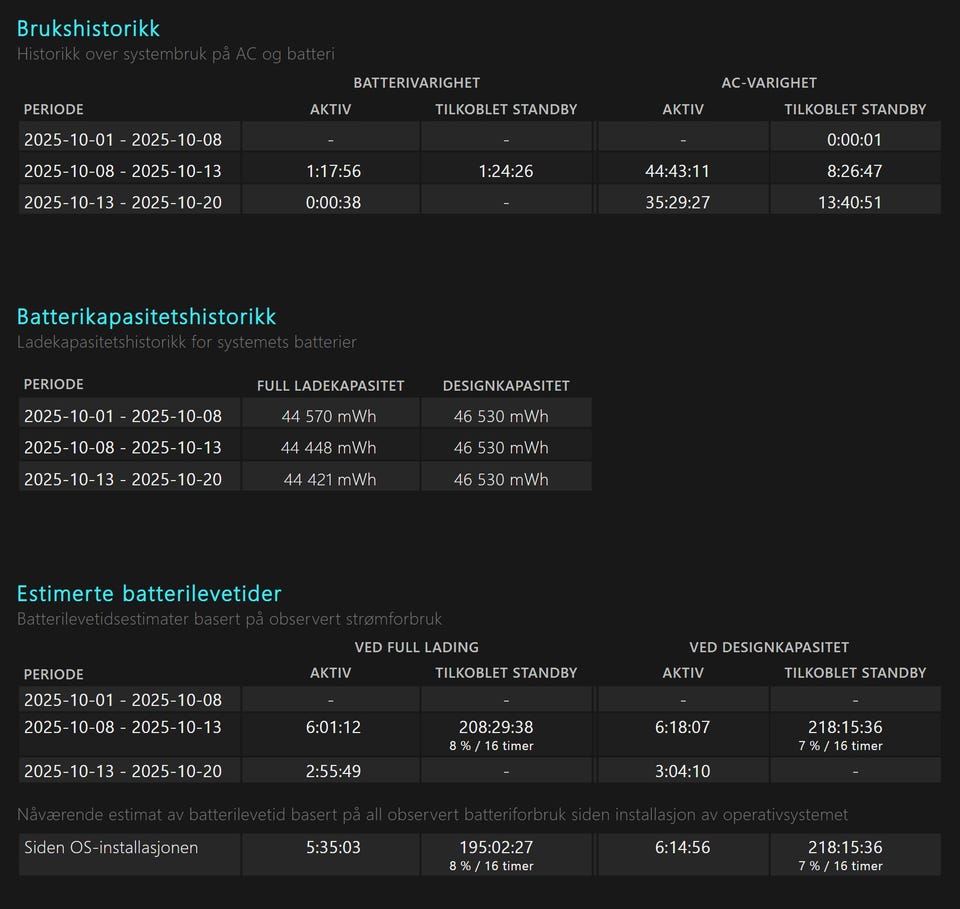Click the estimated standby time 208:29:38
Viewport: 960px width, 909px height.
click(x=496, y=727)
